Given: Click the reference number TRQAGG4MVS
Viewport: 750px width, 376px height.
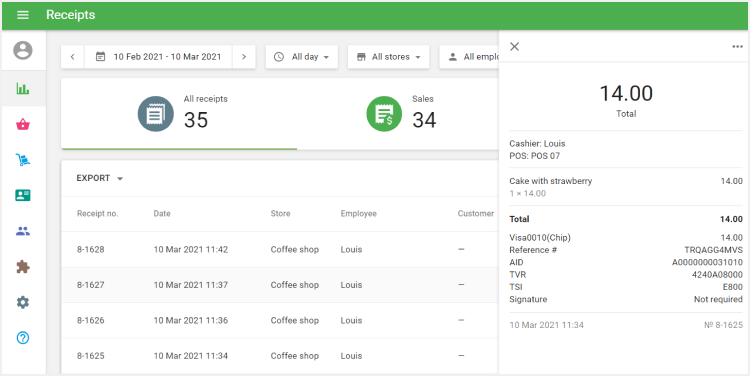Looking at the screenshot, I should [x=713, y=250].
